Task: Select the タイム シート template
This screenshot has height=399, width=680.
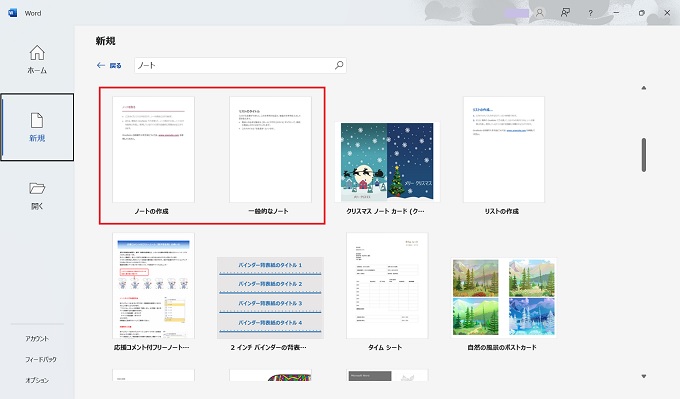Action: (x=387, y=285)
